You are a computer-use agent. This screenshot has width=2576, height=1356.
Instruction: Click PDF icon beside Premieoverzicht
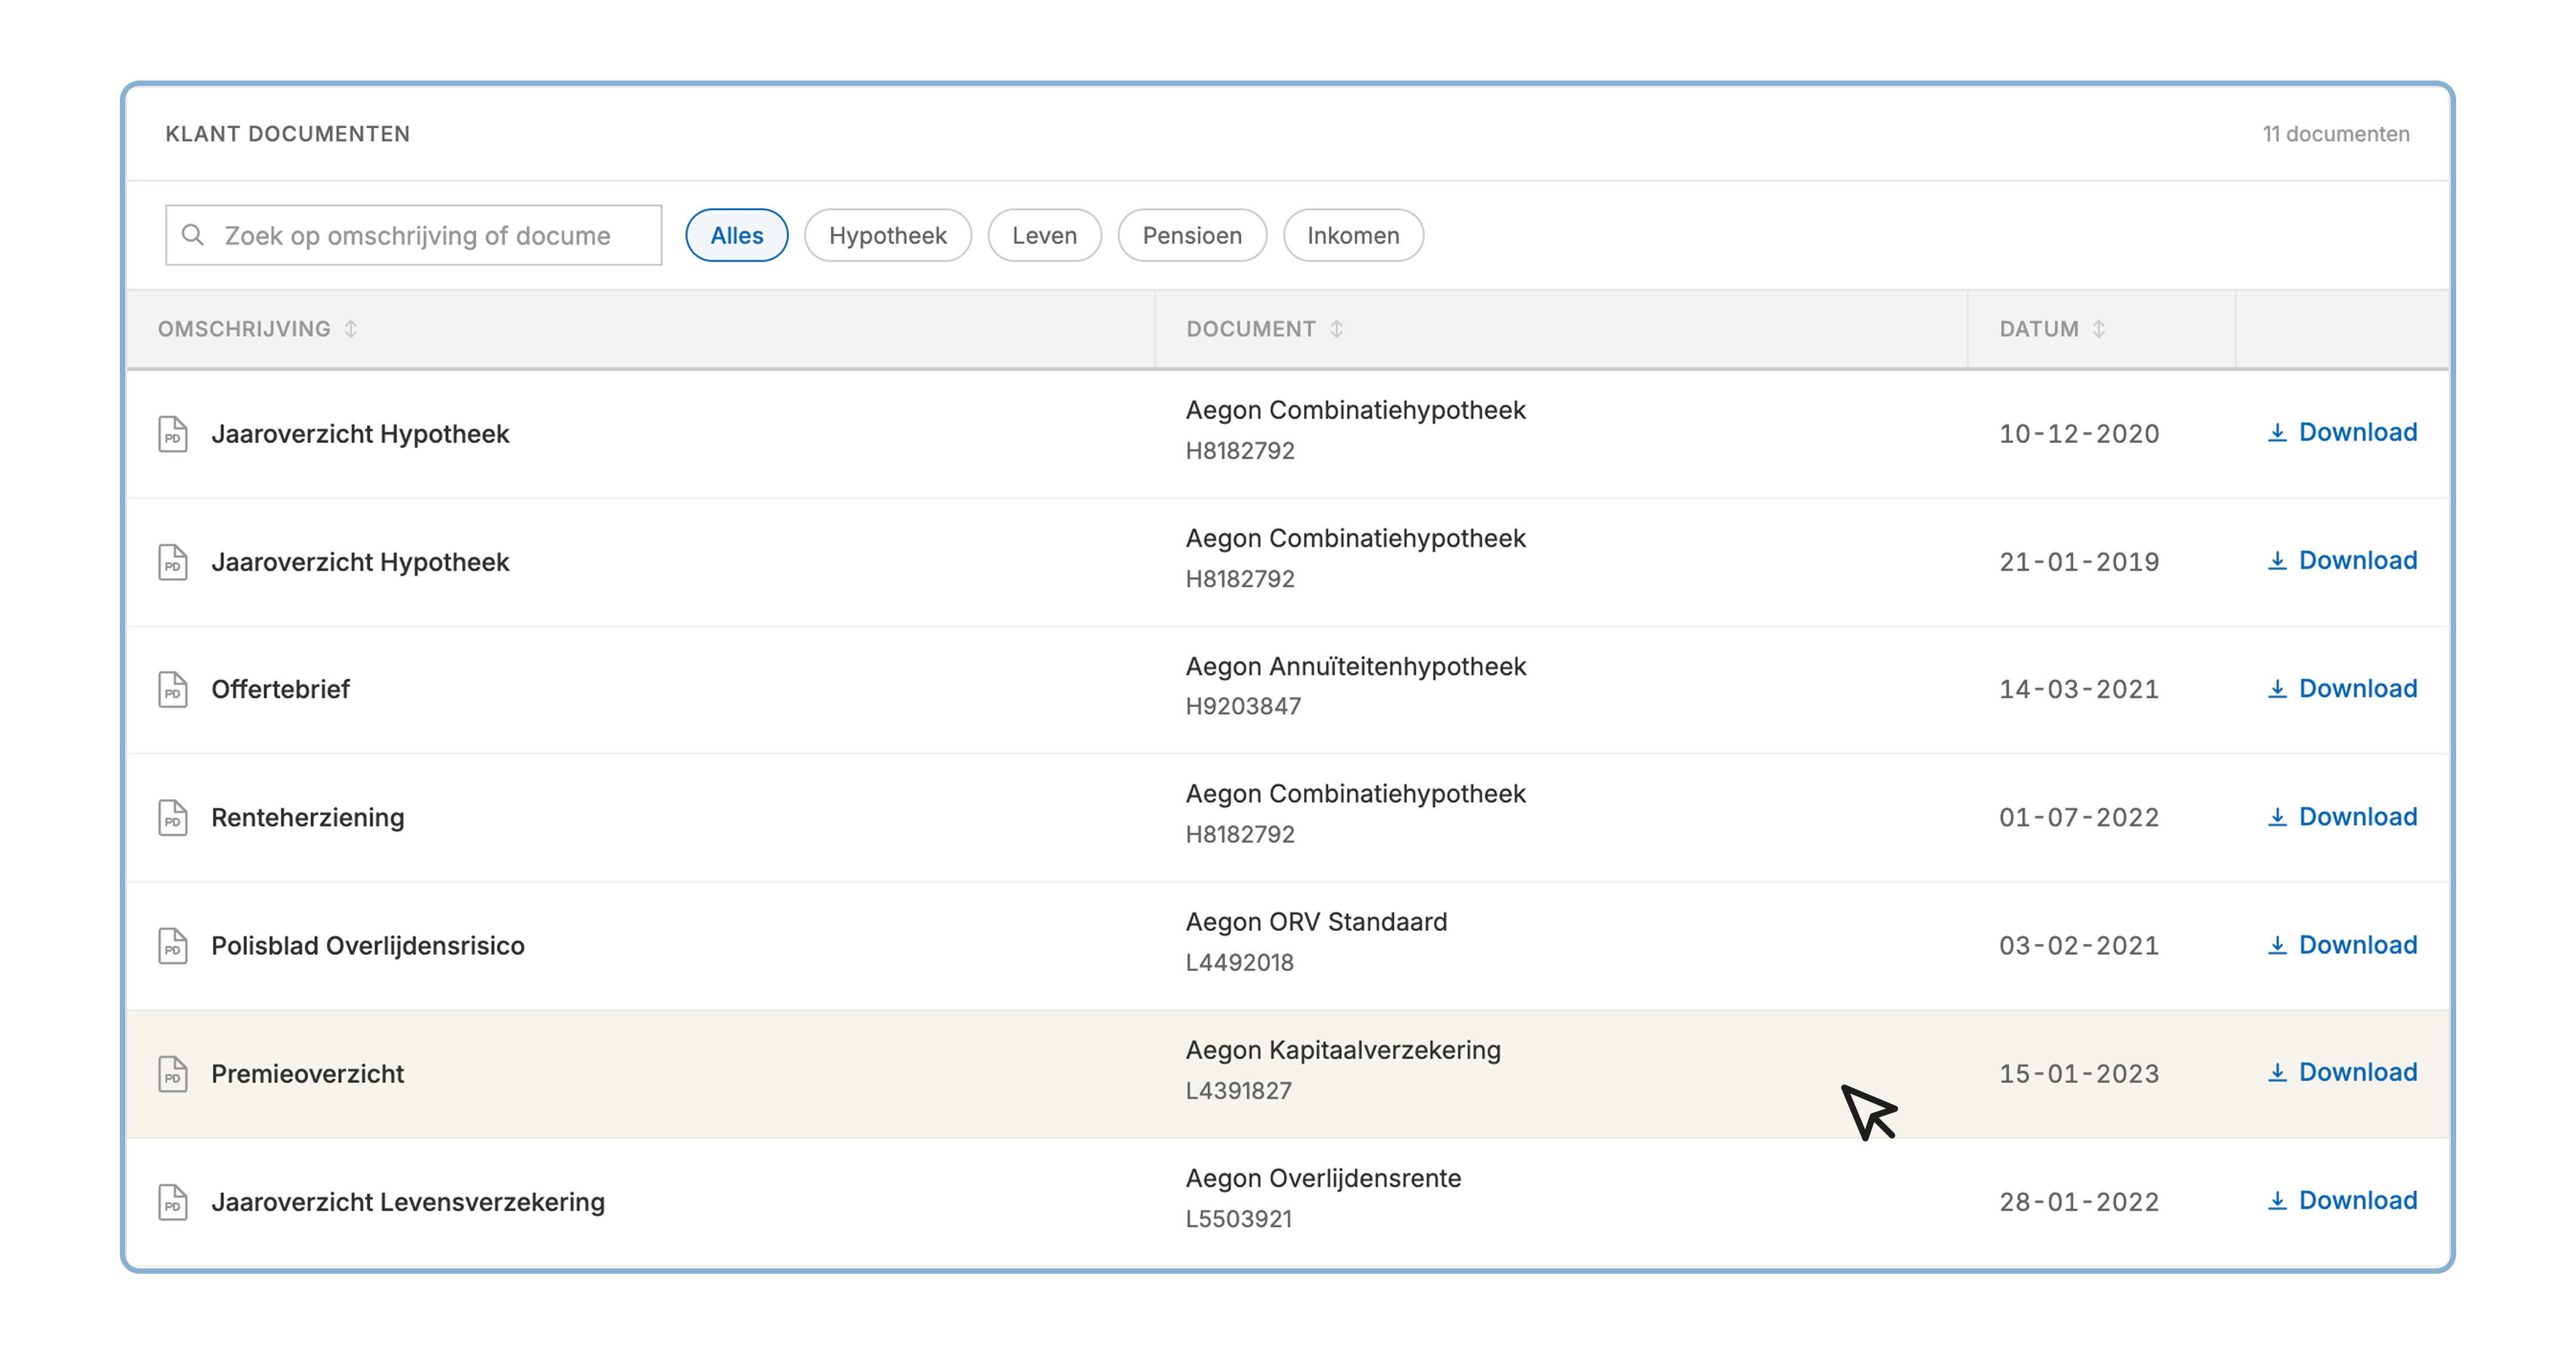click(173, 1074)
